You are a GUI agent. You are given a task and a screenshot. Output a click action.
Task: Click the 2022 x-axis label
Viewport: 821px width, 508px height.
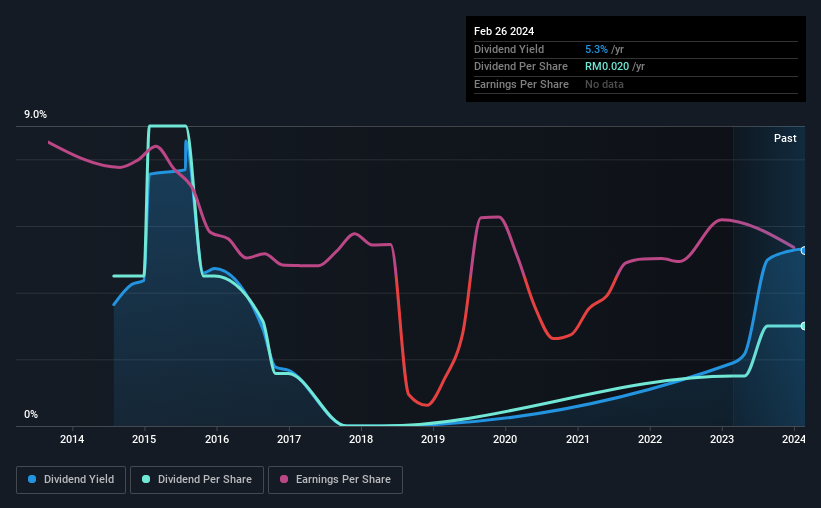click(650, 439)
